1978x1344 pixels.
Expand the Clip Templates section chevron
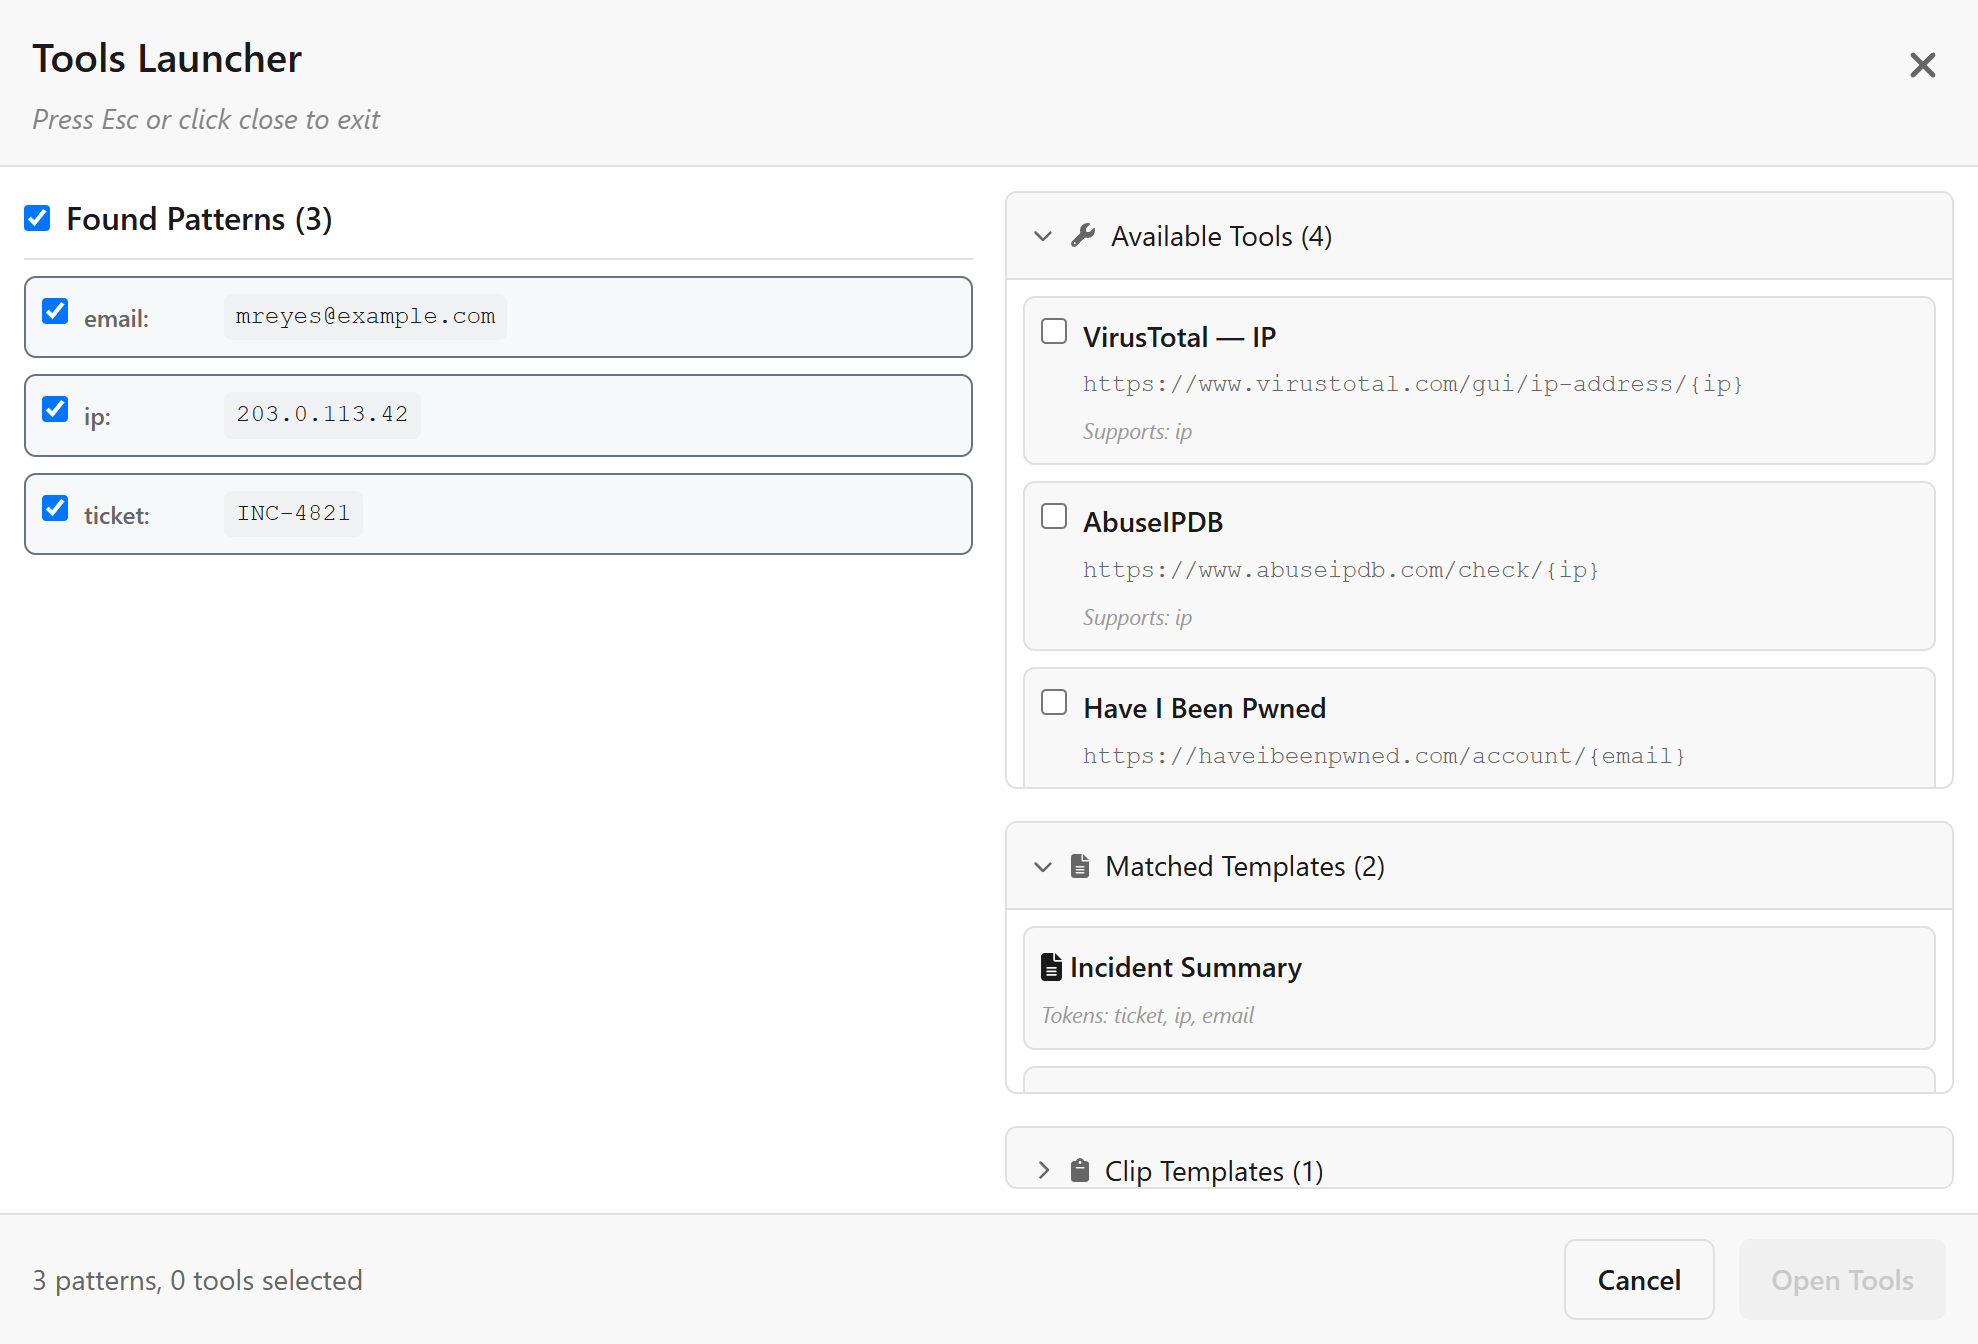coord(1043,1170)
